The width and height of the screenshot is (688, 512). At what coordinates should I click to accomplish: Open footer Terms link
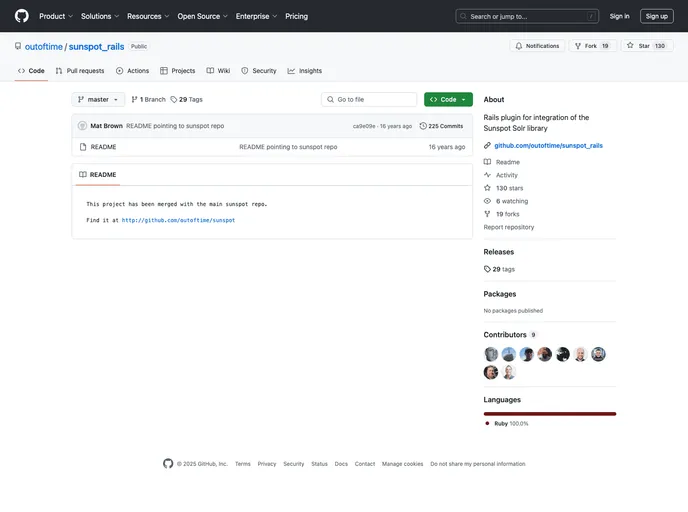click(x=243, y=464)
